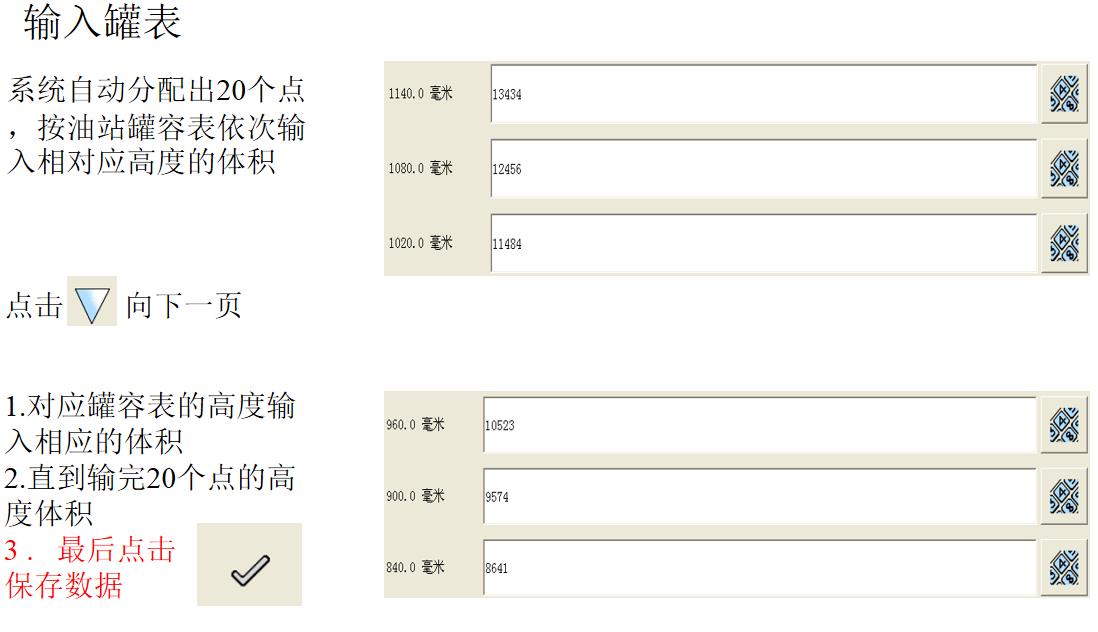Click the 840.0 毫米 height label

[415, 568]
